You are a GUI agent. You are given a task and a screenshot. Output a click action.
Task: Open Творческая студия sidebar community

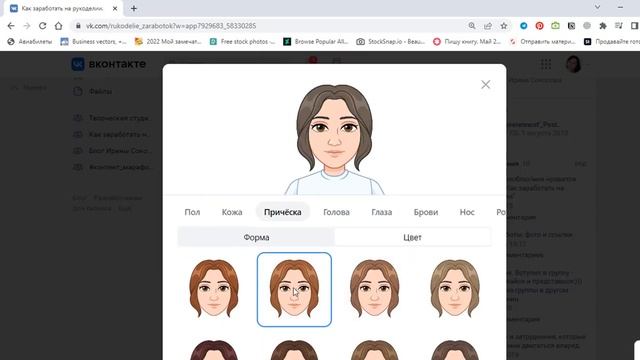click(x=112, y=118)
